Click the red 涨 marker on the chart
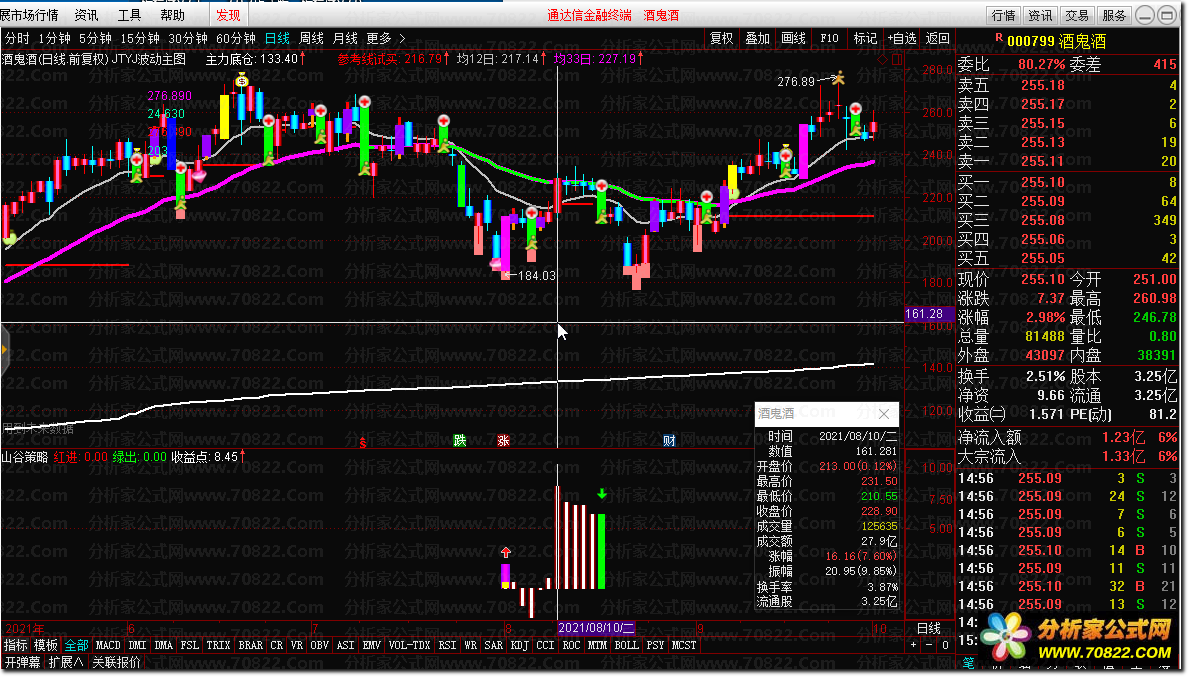 503,440
